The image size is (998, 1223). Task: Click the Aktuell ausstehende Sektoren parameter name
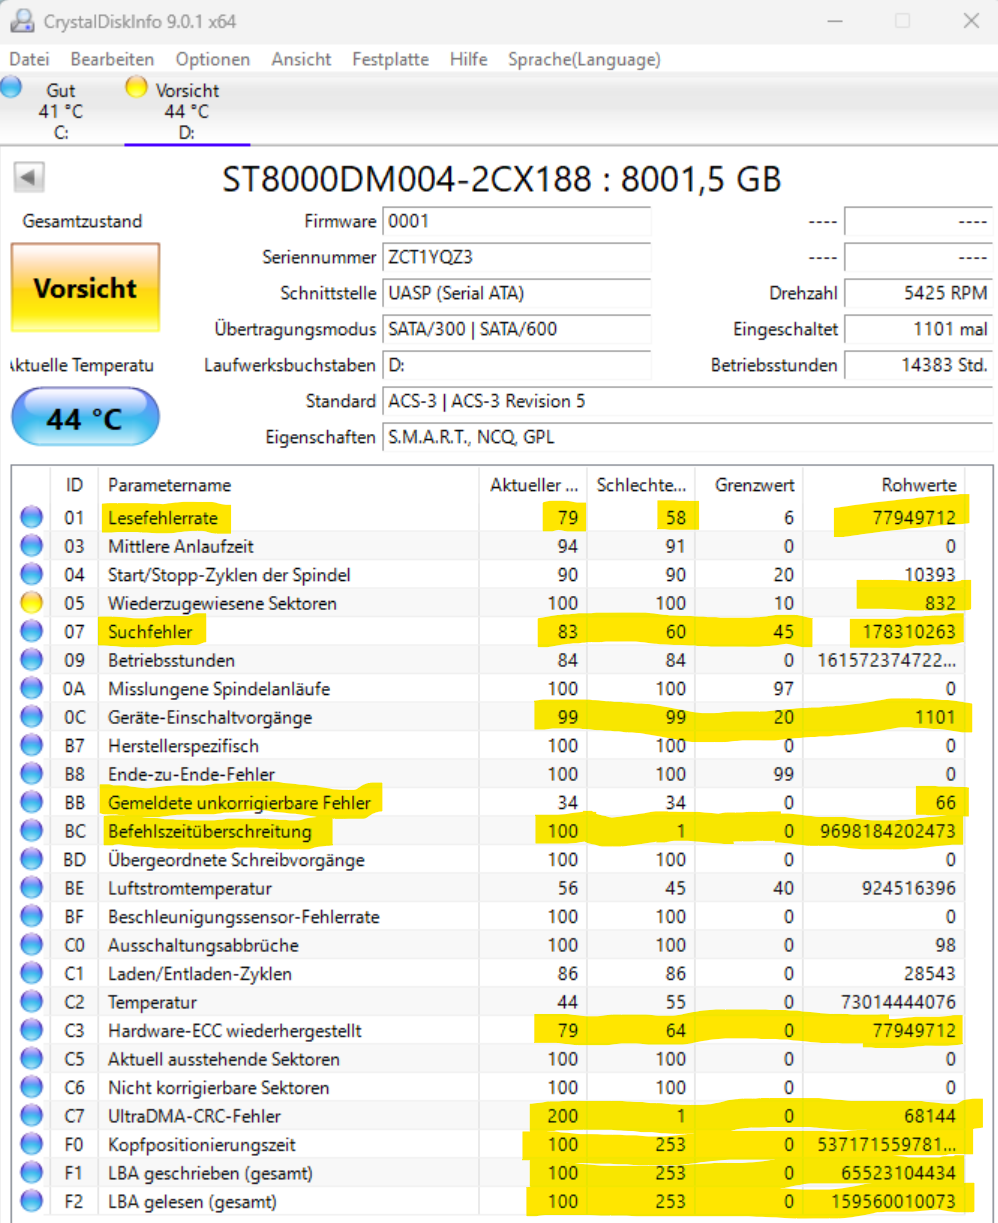224,1059
